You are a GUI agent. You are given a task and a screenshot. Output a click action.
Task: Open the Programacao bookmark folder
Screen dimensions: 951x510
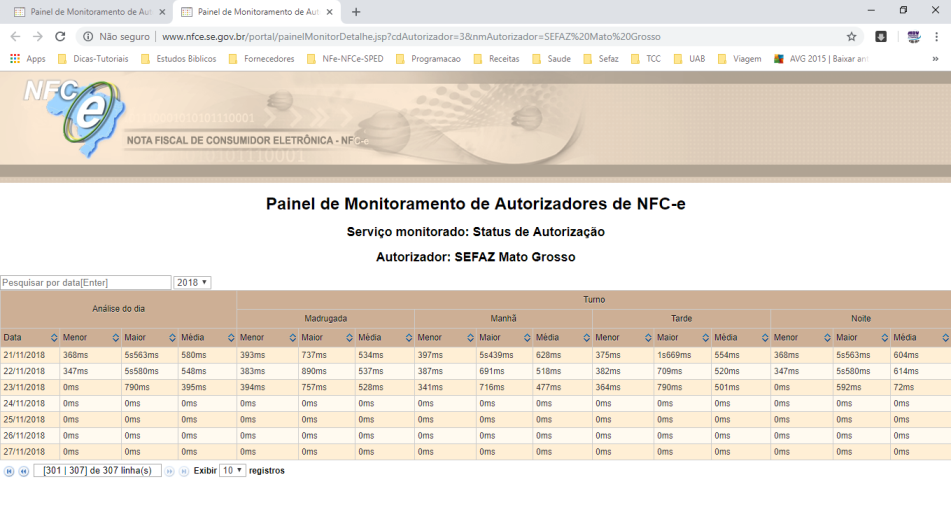click(428, 59)
